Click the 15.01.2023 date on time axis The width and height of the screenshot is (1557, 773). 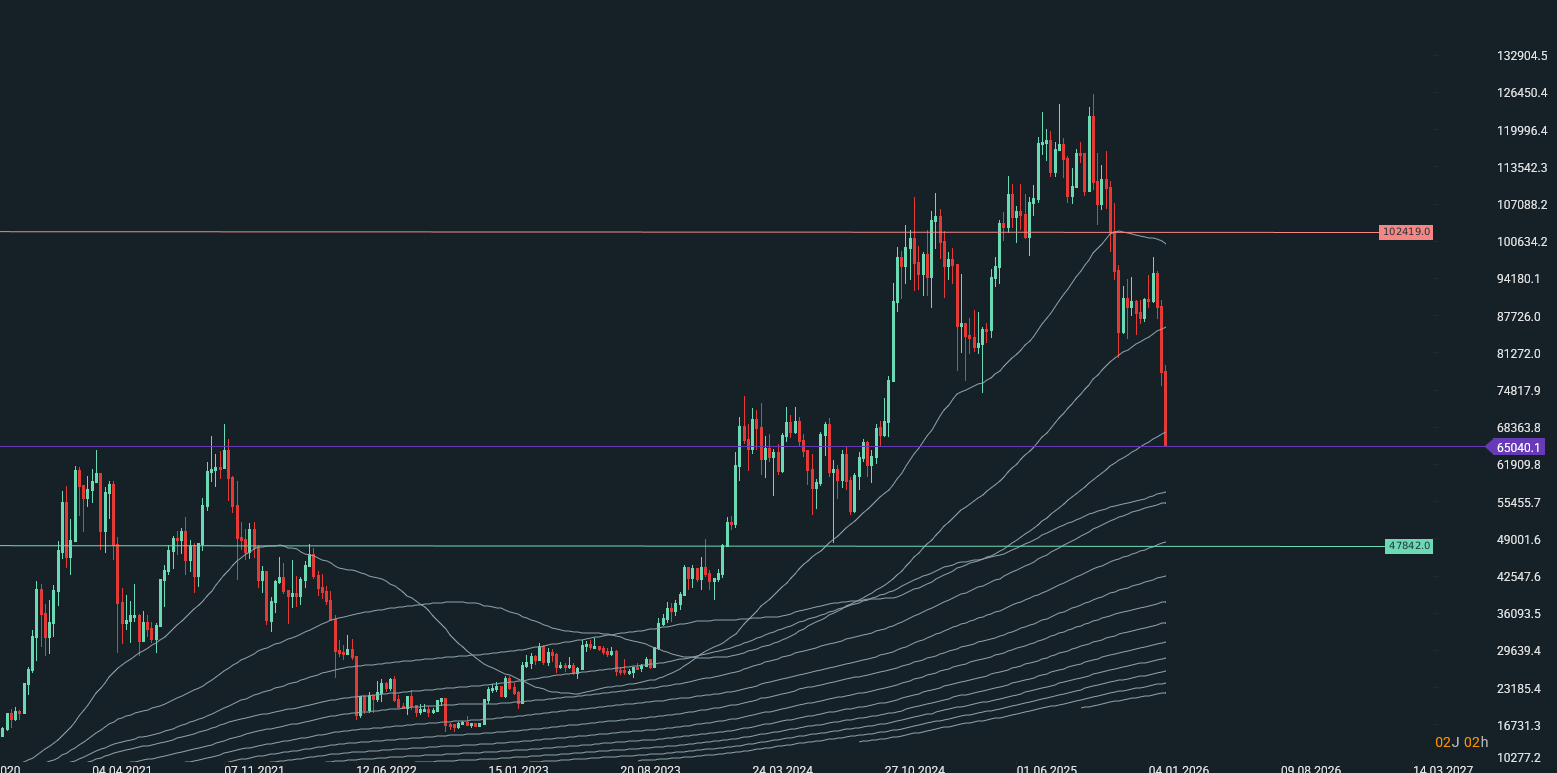(519, 768)
